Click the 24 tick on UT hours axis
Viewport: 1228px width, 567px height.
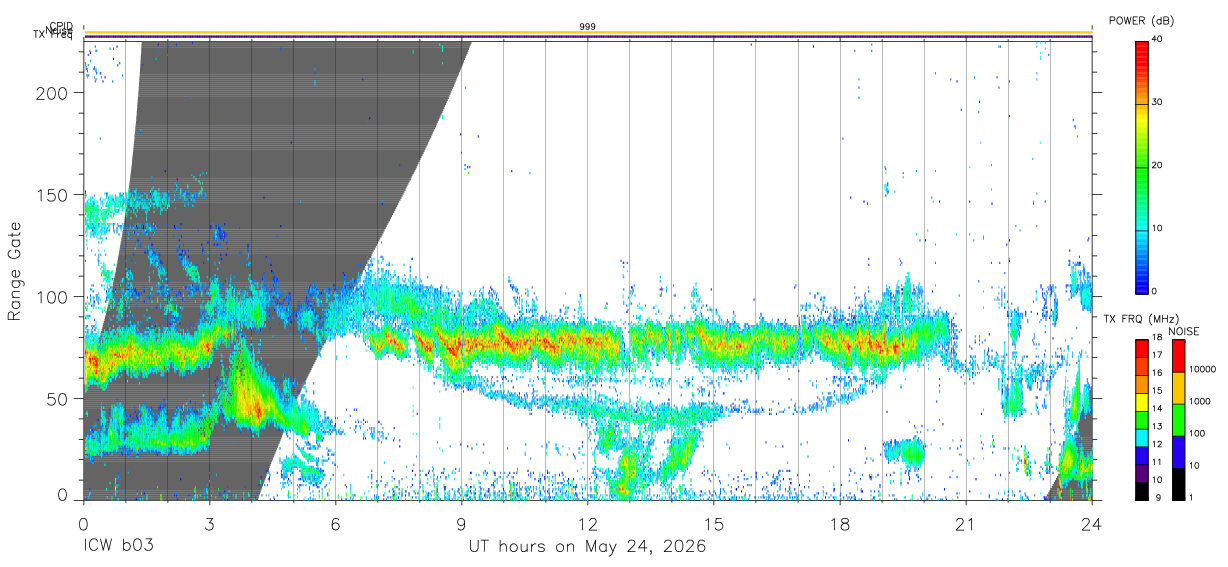tap(1091, 524)
